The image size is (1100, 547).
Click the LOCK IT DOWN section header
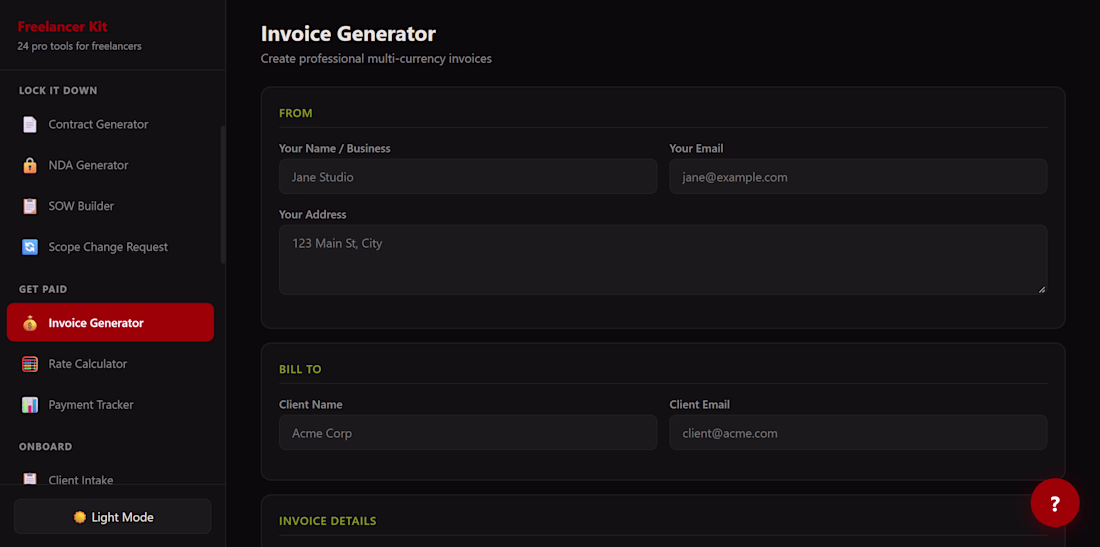[58, 90]
